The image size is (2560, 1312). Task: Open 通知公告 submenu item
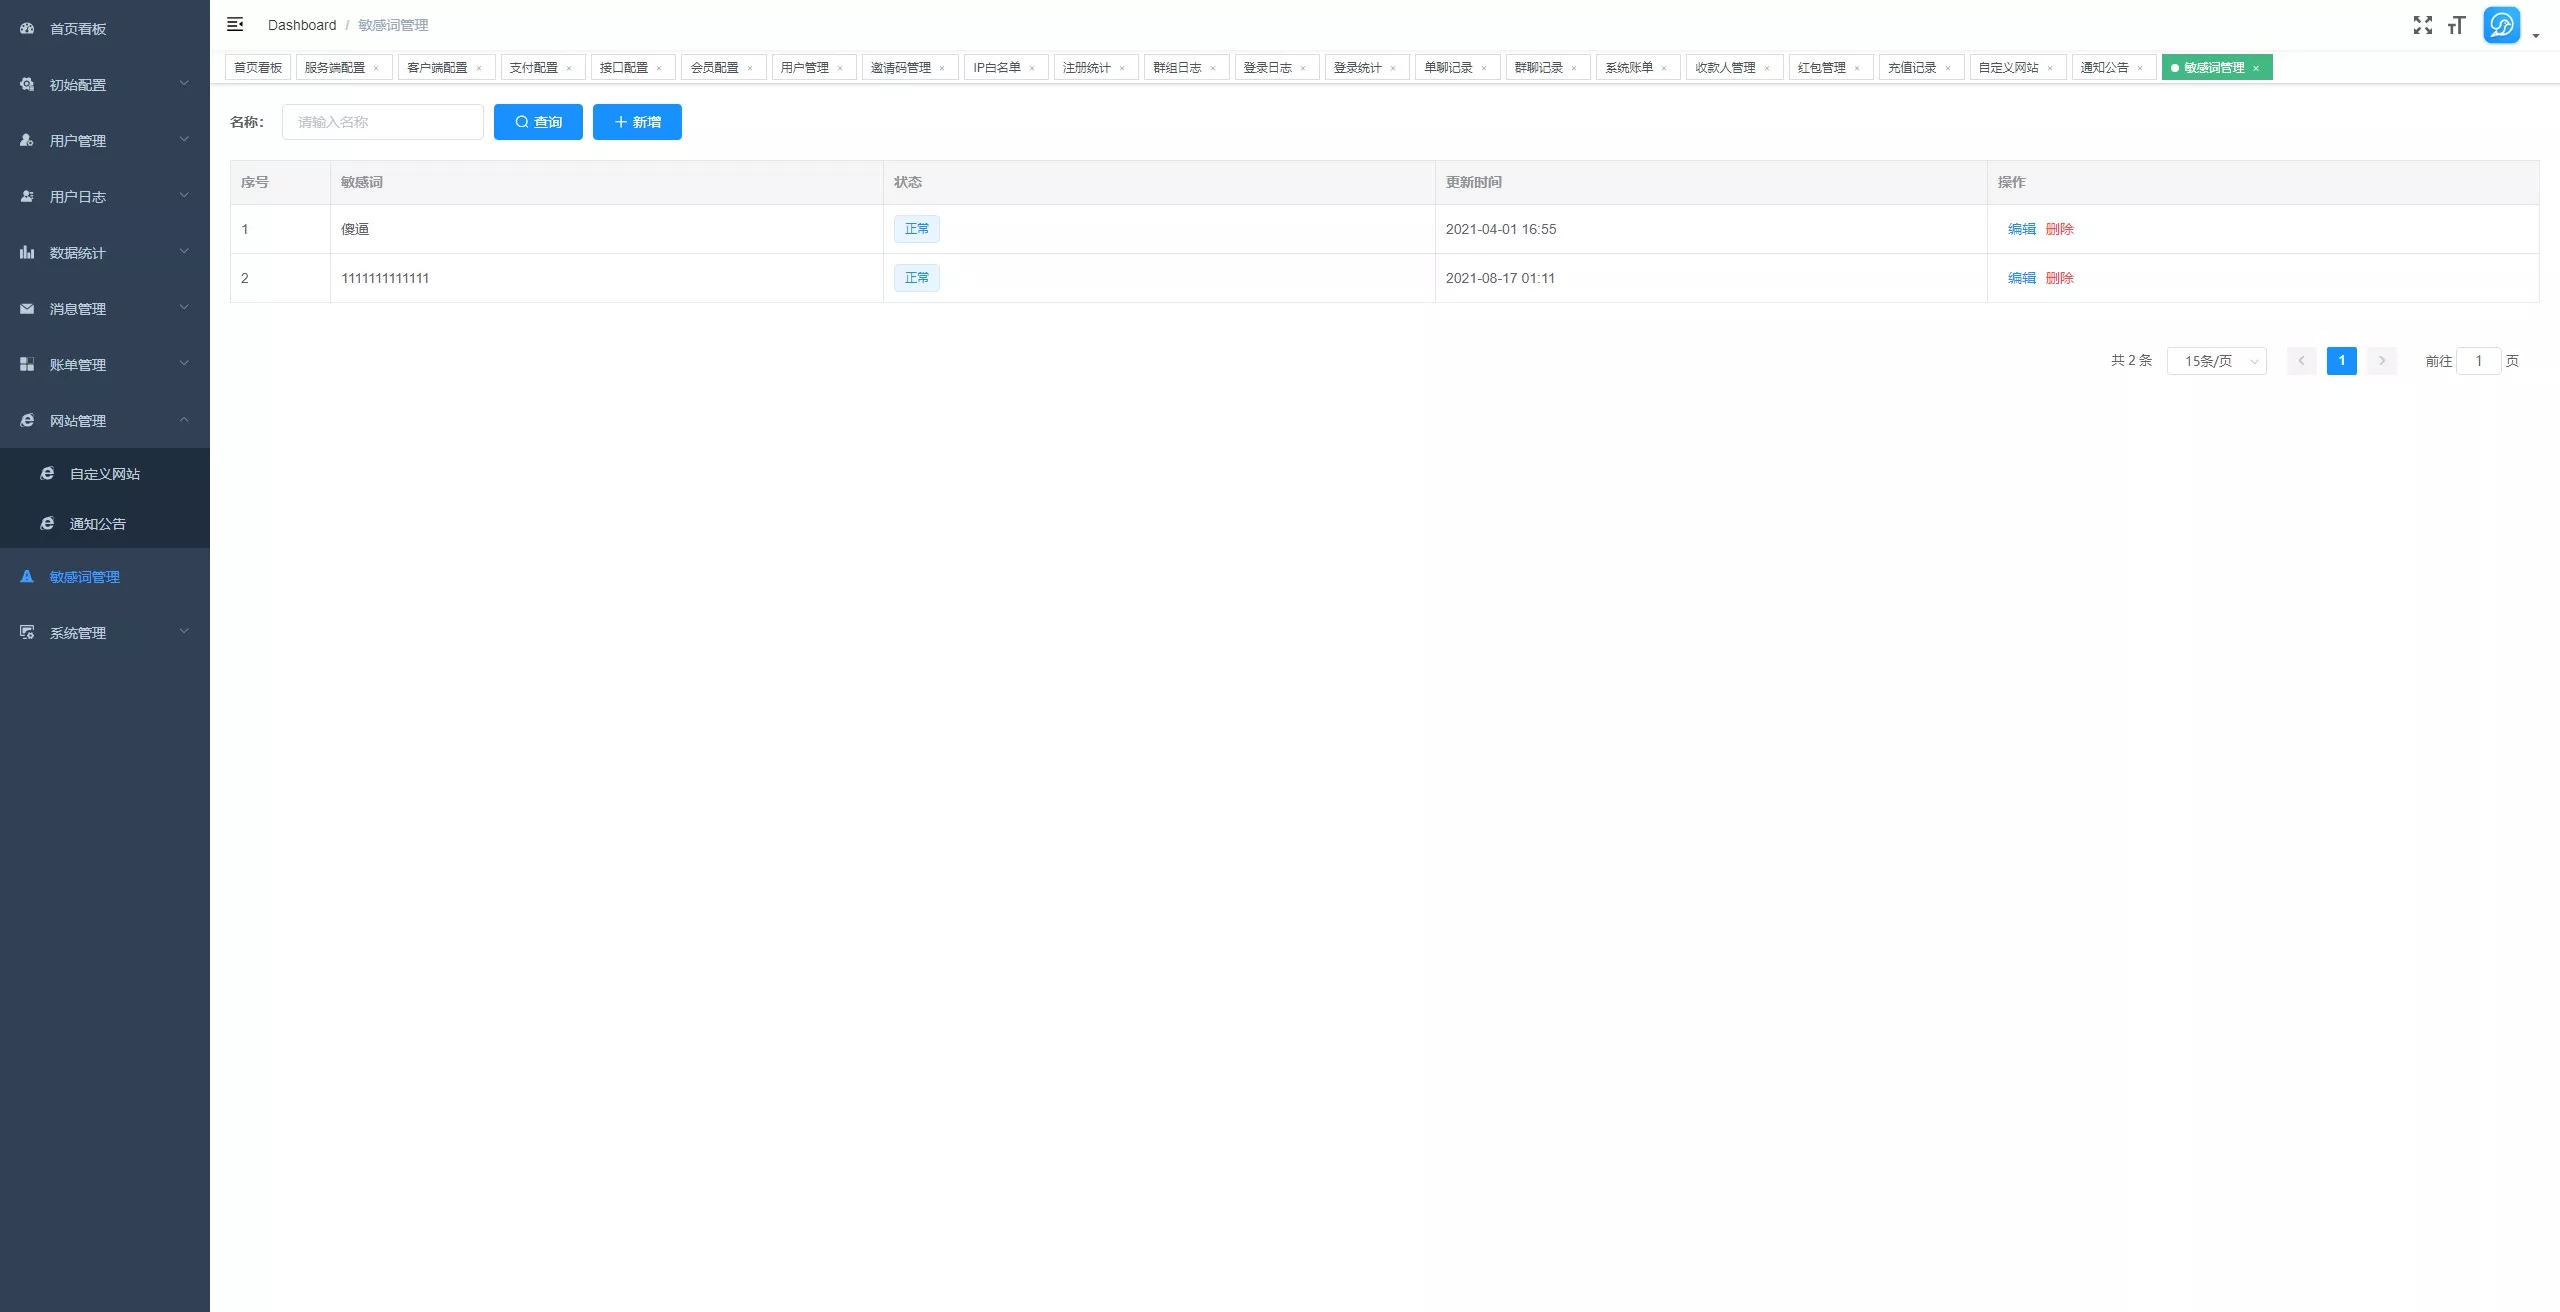[105, 523]
